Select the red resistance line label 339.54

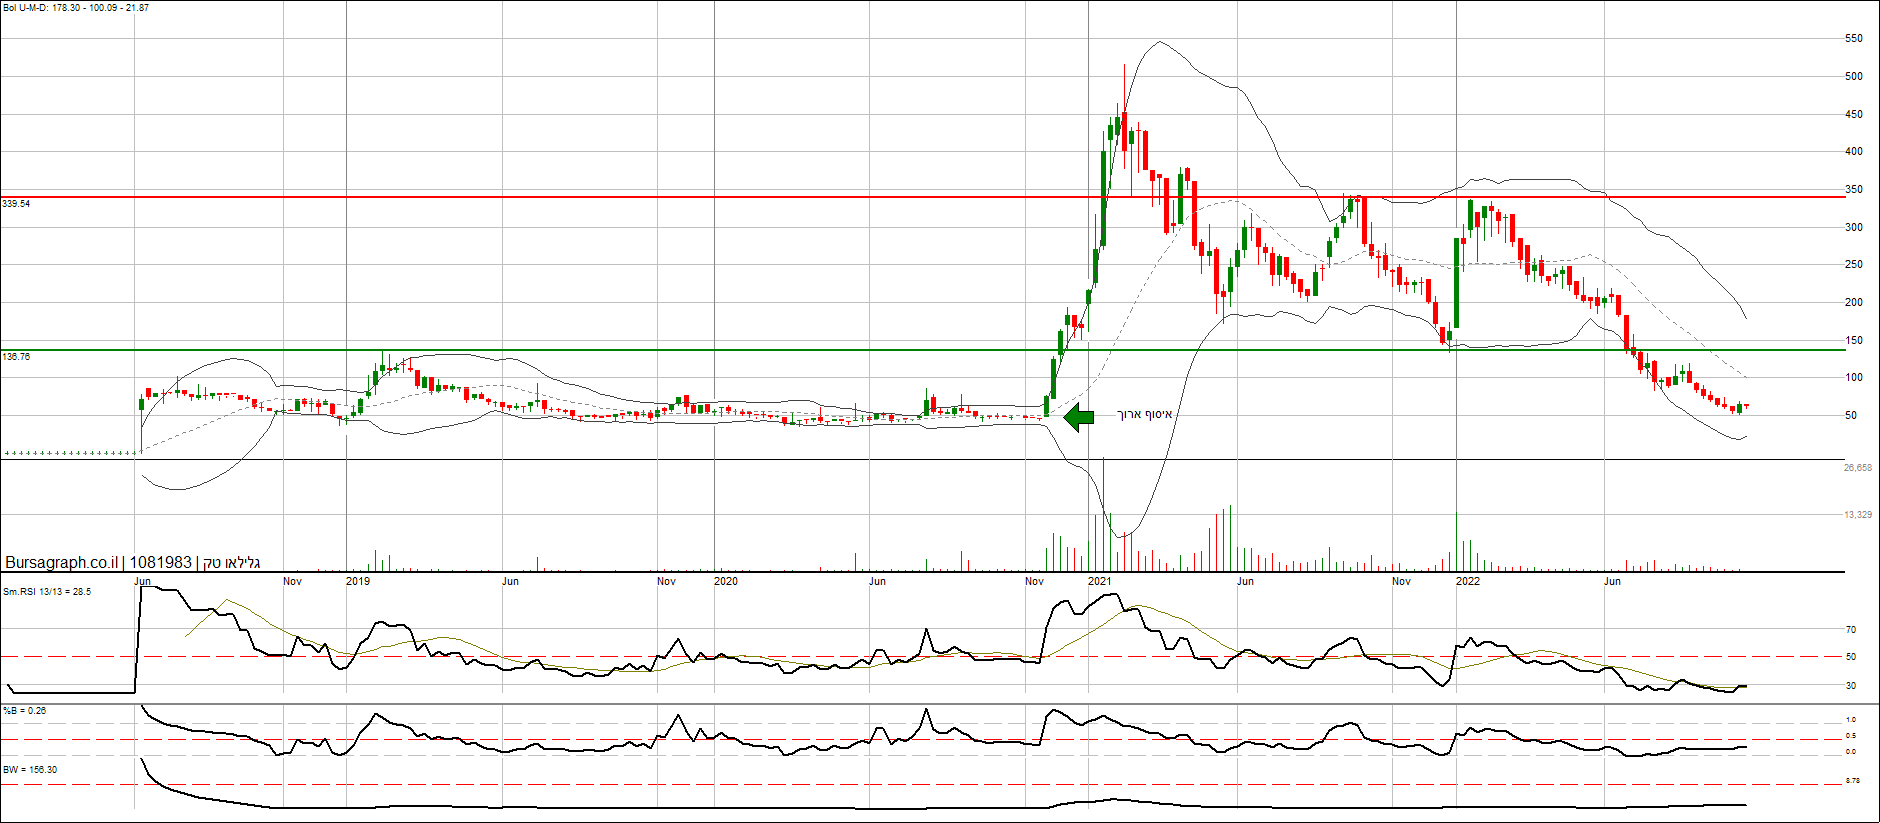(16, 204)
